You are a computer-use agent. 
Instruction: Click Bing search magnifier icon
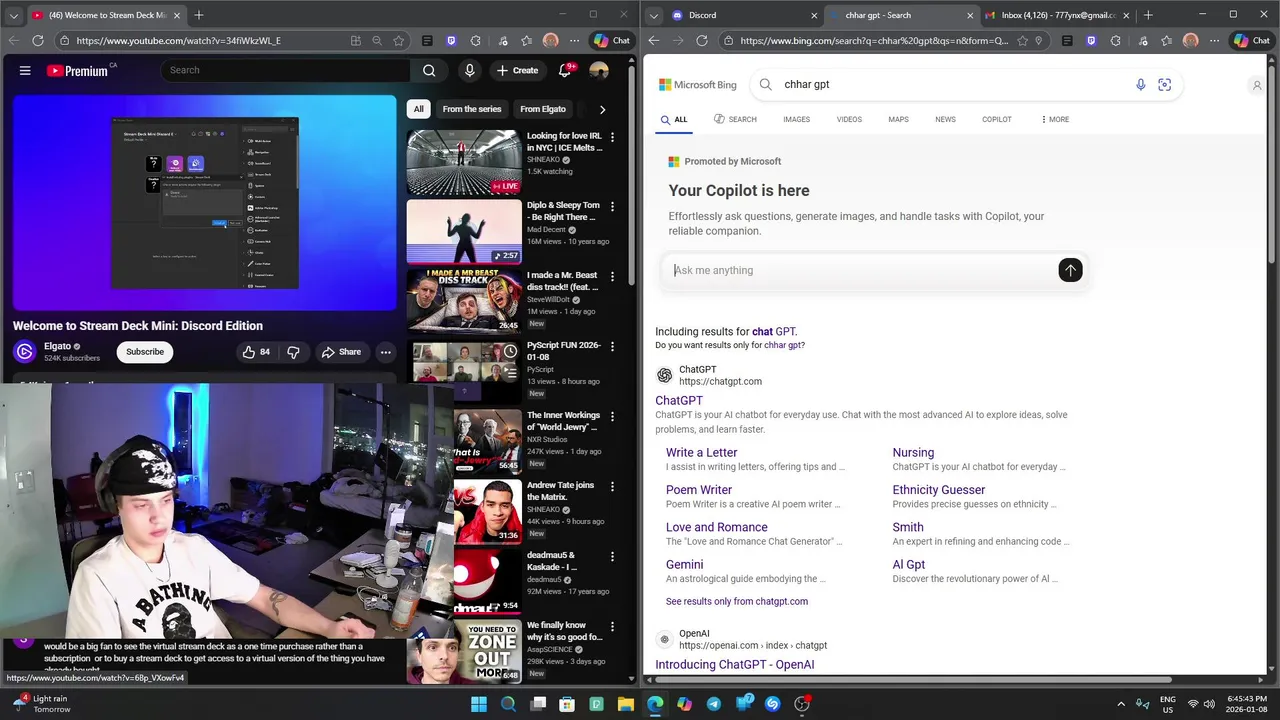766,84
